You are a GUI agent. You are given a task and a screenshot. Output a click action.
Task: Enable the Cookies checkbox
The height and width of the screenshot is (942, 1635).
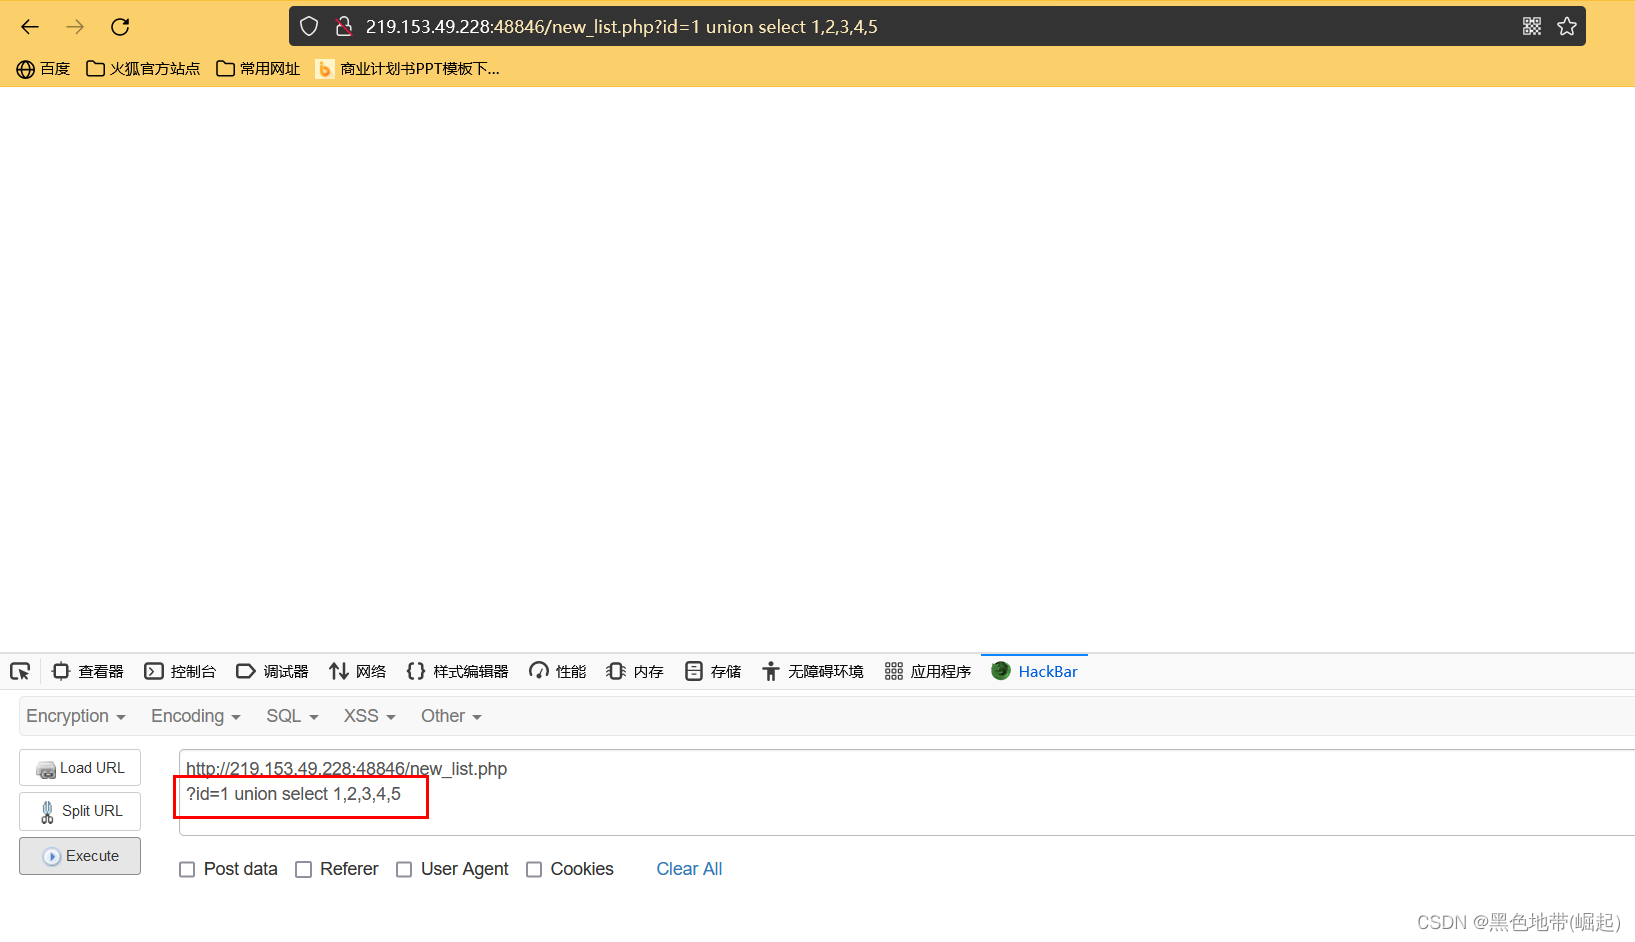point(534,870)
